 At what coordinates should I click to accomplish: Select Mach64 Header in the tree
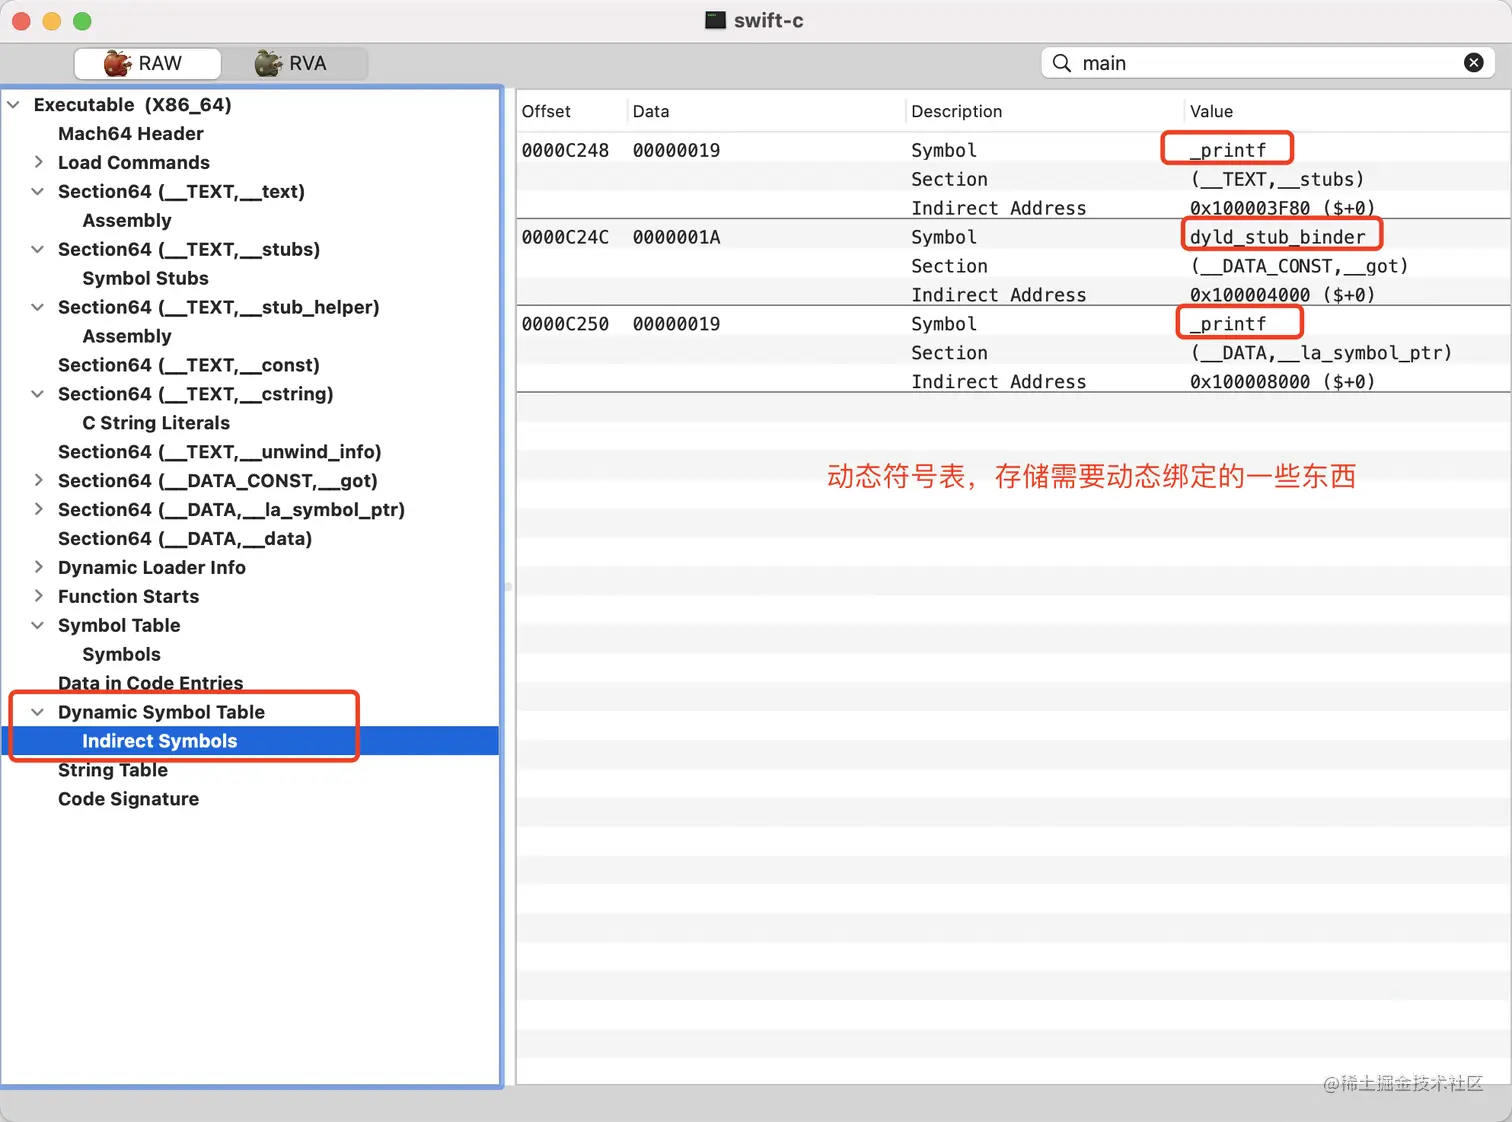[131, 134]
